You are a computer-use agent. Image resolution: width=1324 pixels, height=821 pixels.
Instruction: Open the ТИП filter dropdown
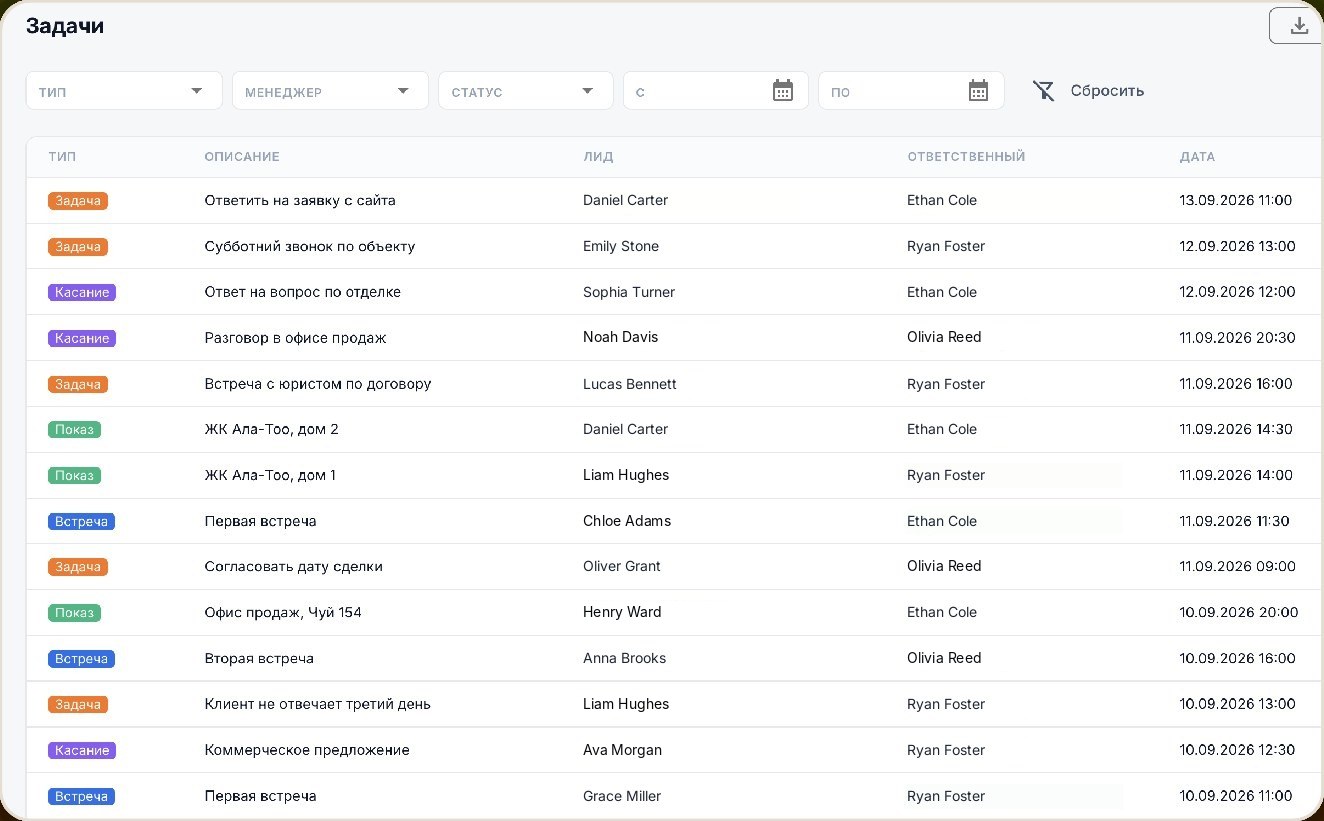point(124,91)
